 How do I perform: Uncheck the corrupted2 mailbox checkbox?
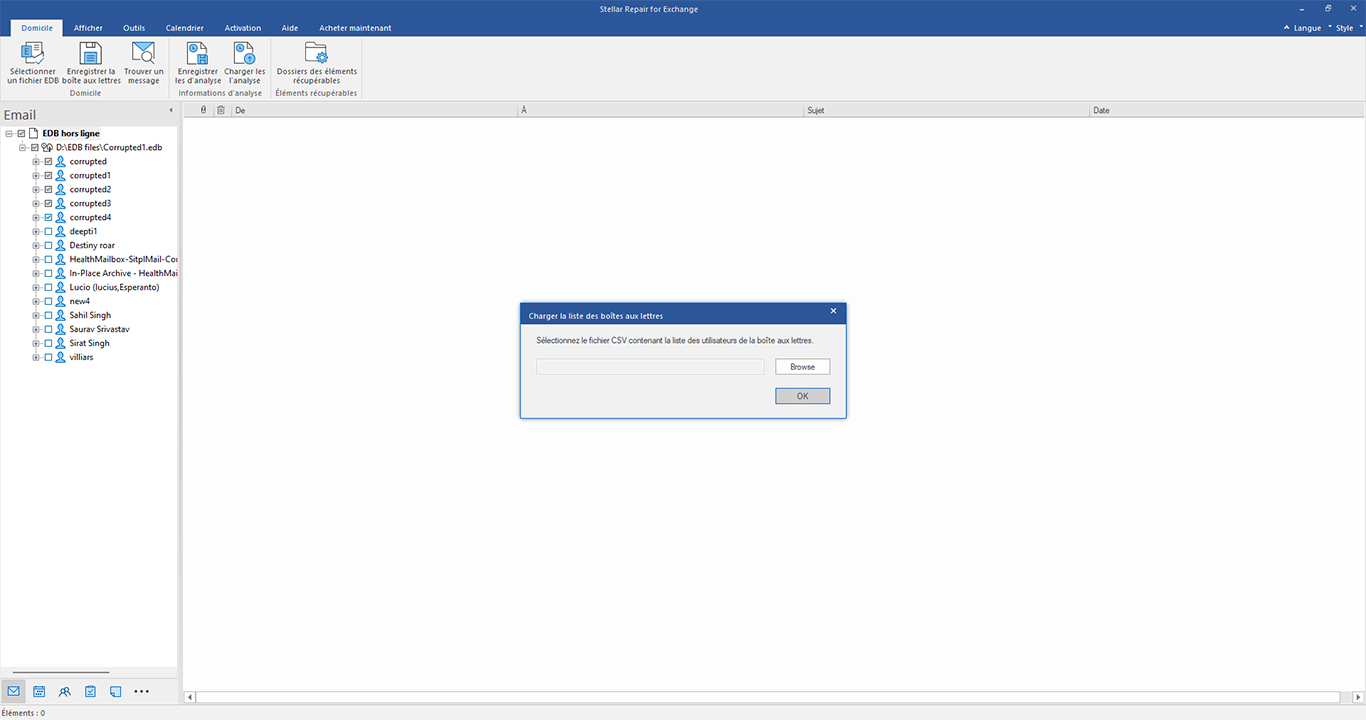(x=48, y=189)
